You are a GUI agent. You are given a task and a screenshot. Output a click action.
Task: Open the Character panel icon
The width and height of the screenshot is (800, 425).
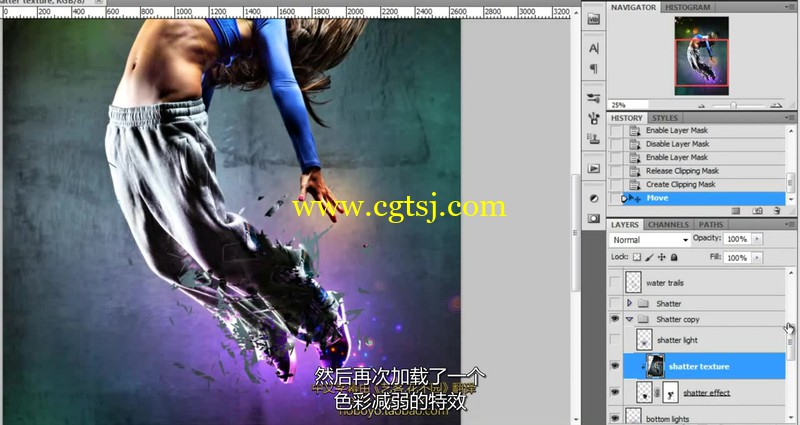593,48
